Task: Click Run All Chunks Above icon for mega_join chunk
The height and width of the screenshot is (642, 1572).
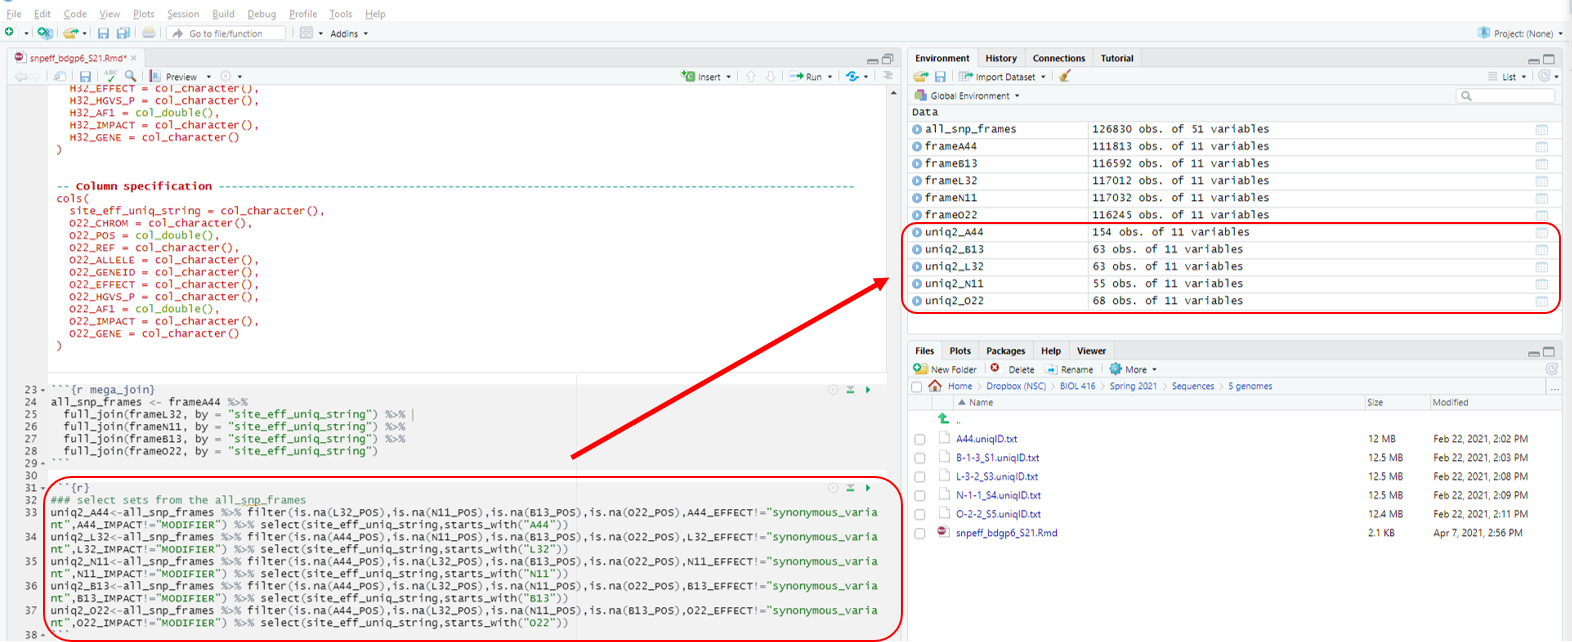Action: [850, 390]
